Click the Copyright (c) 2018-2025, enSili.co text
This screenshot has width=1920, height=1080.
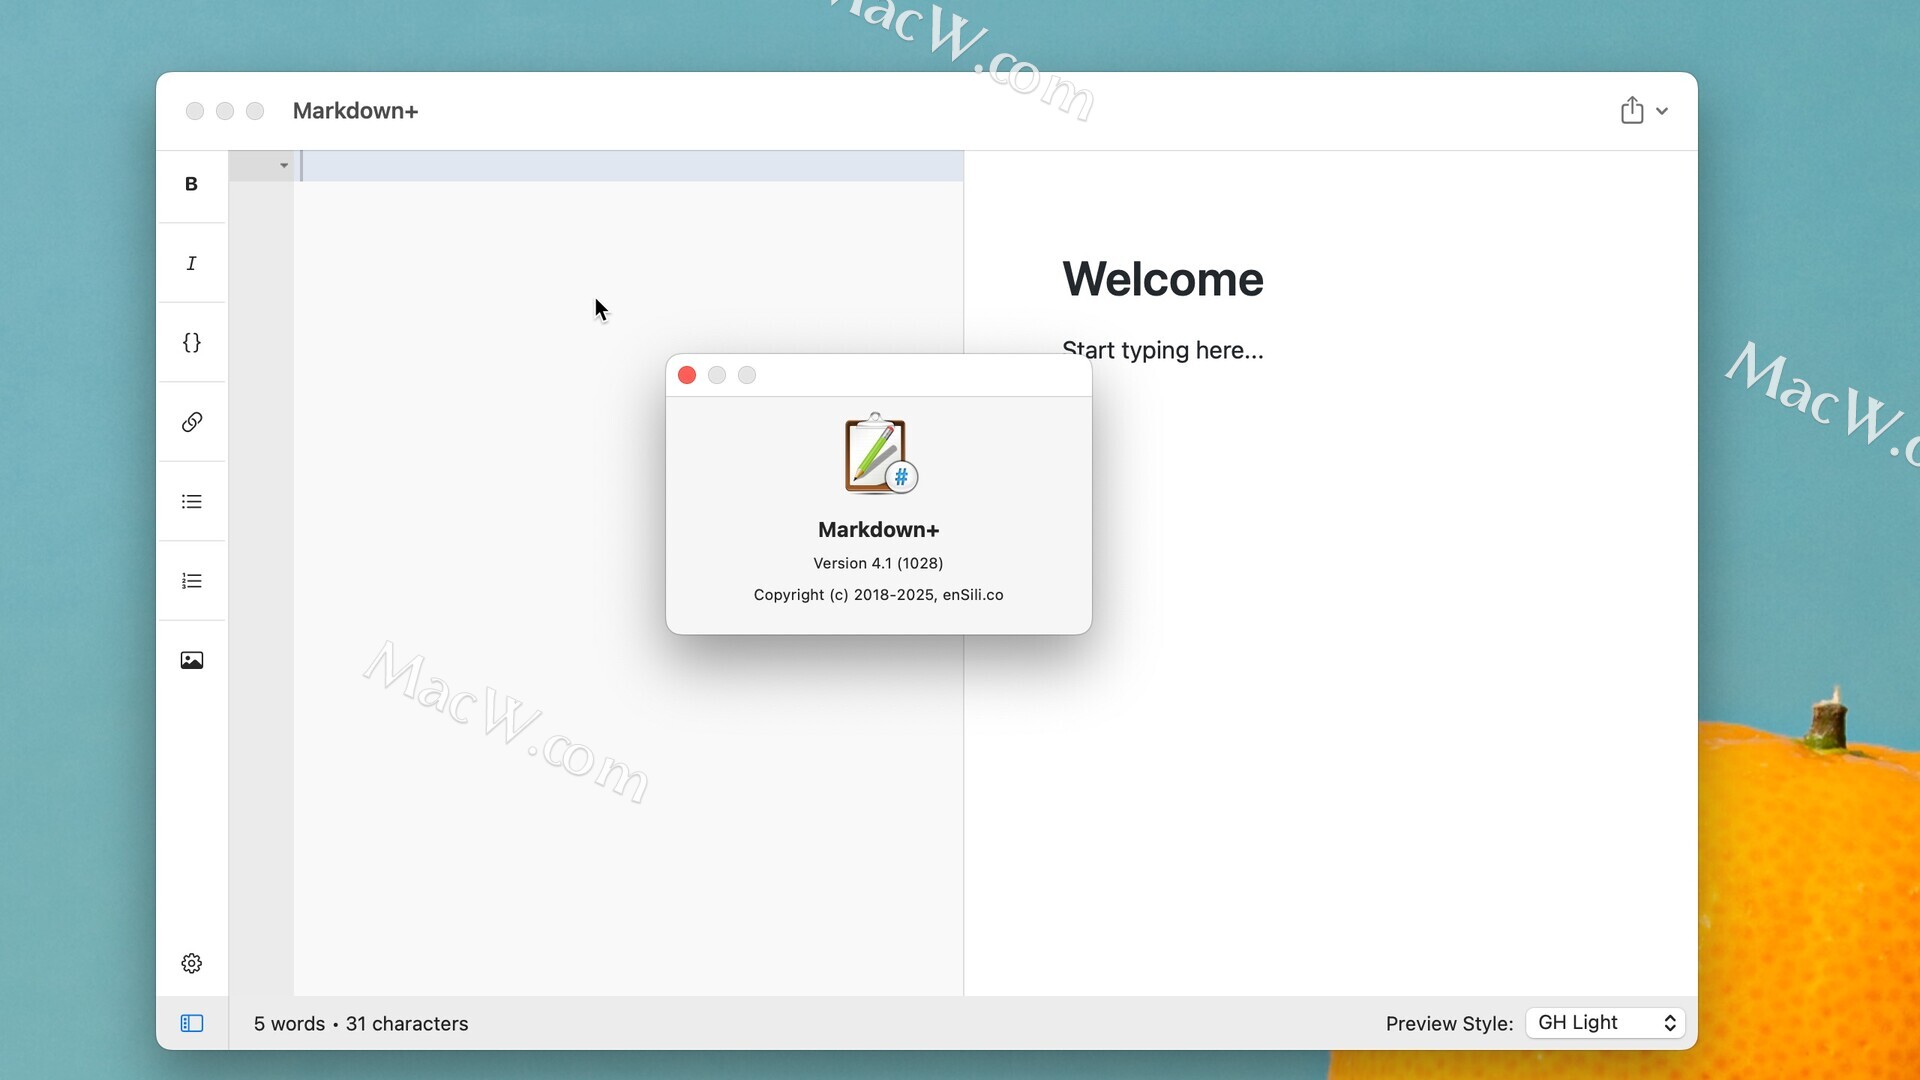pos(878,594)
